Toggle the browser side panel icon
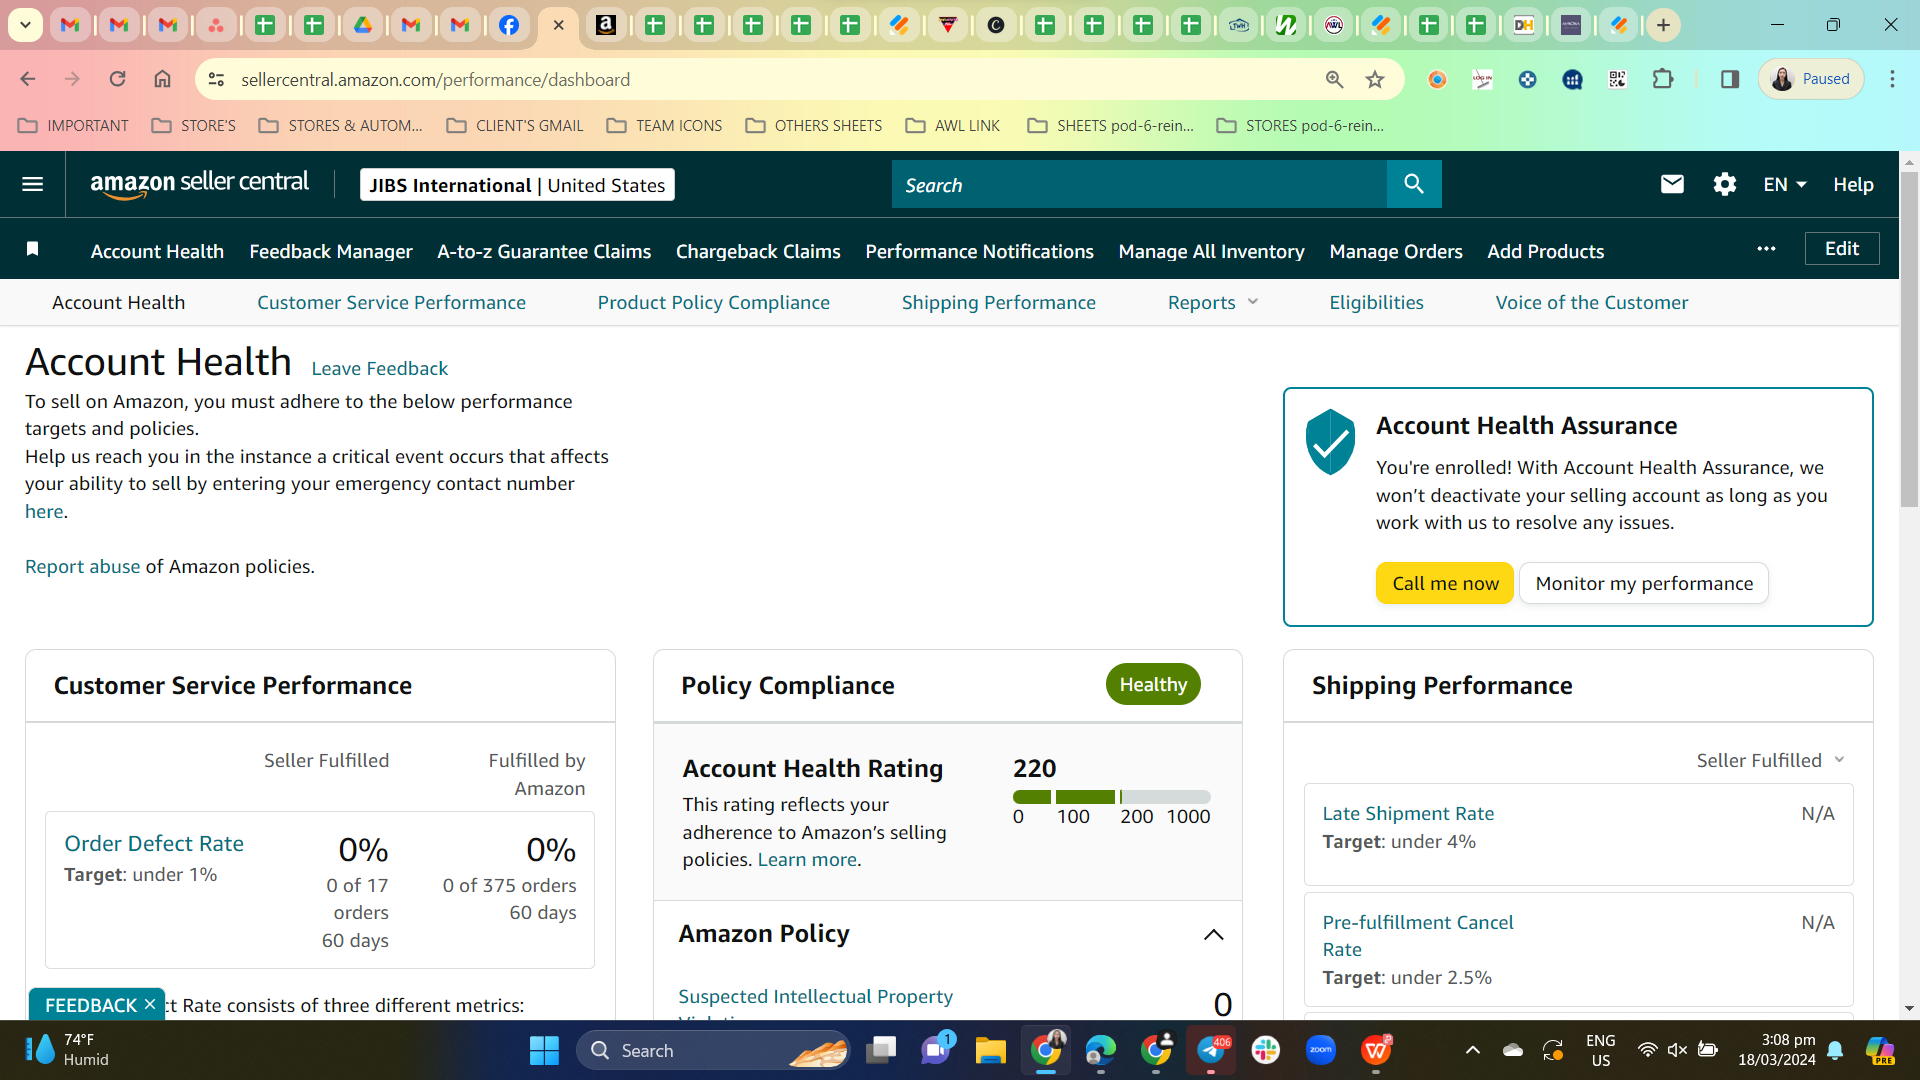The width and height of the screenshot is (1920, 1080). pos(1730,79)
